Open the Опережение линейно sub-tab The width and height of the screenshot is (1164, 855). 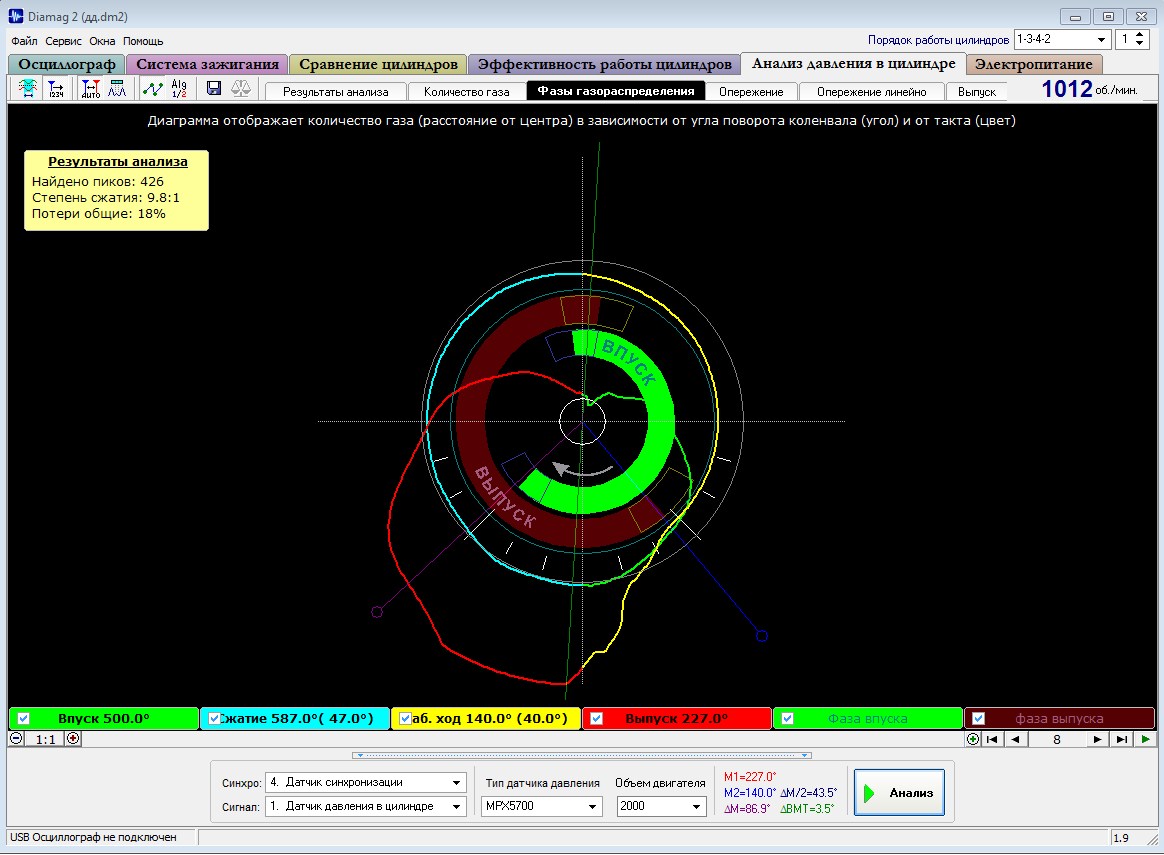click(x=872, y=91)
